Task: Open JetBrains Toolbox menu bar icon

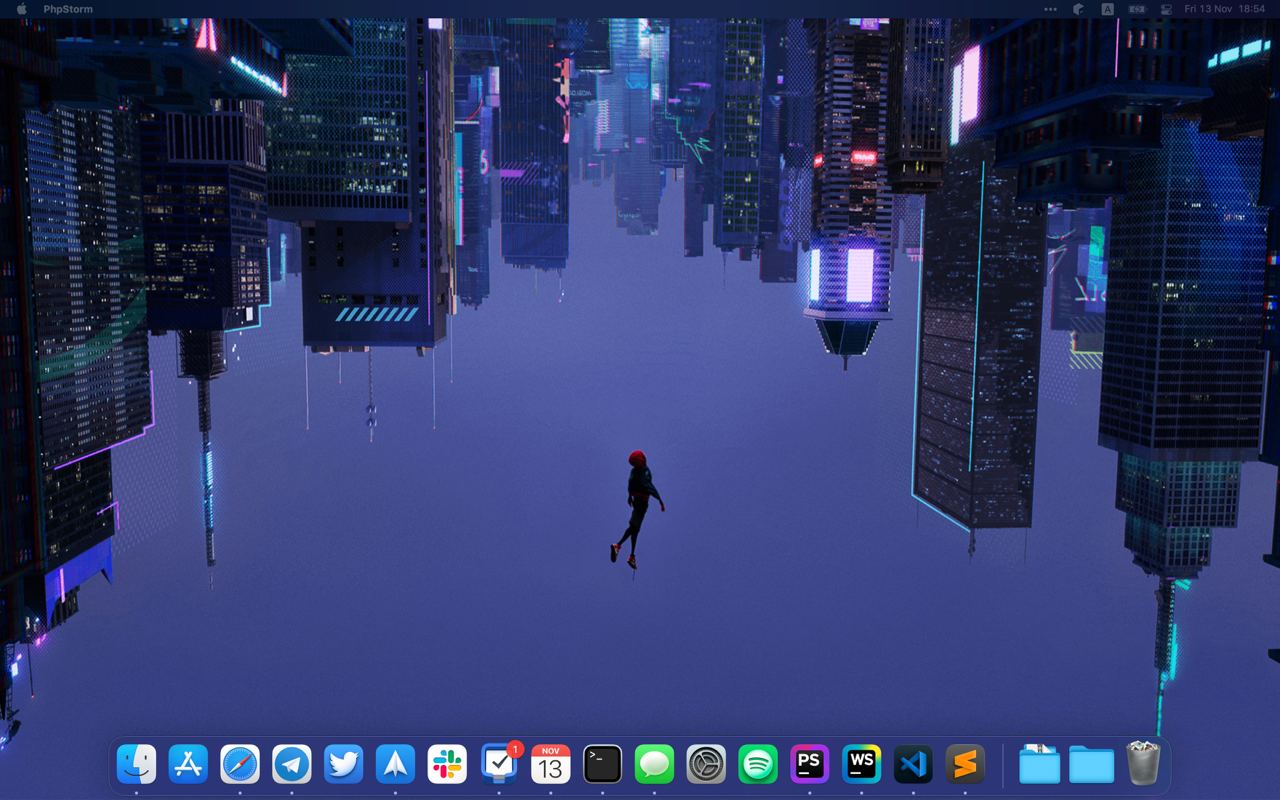Action: pyautogui.click(x=1079, y=9)
